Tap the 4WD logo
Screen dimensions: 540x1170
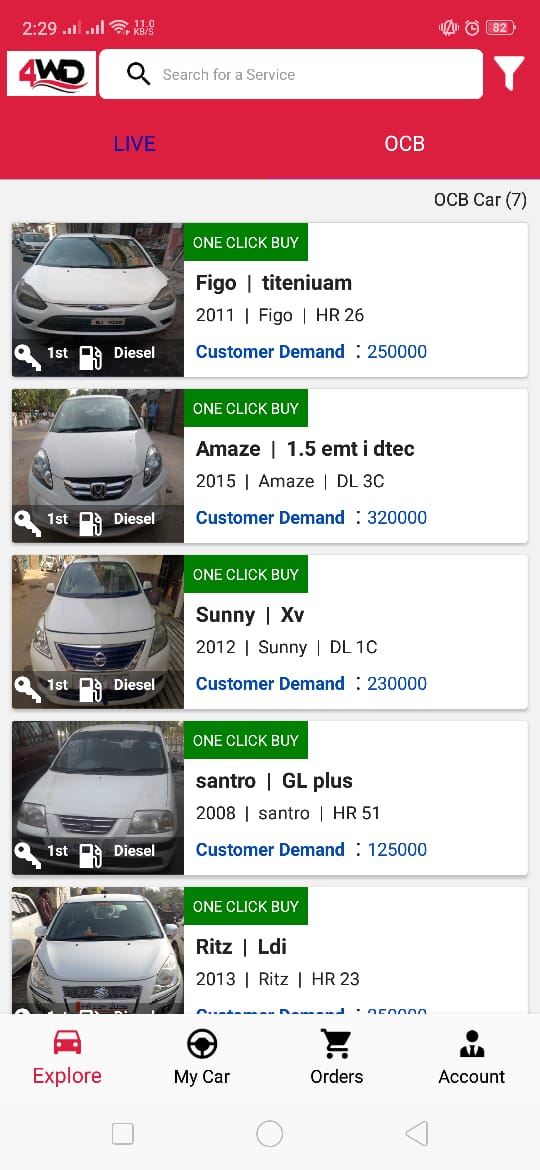pyautogui.click(x=51, y=73)
